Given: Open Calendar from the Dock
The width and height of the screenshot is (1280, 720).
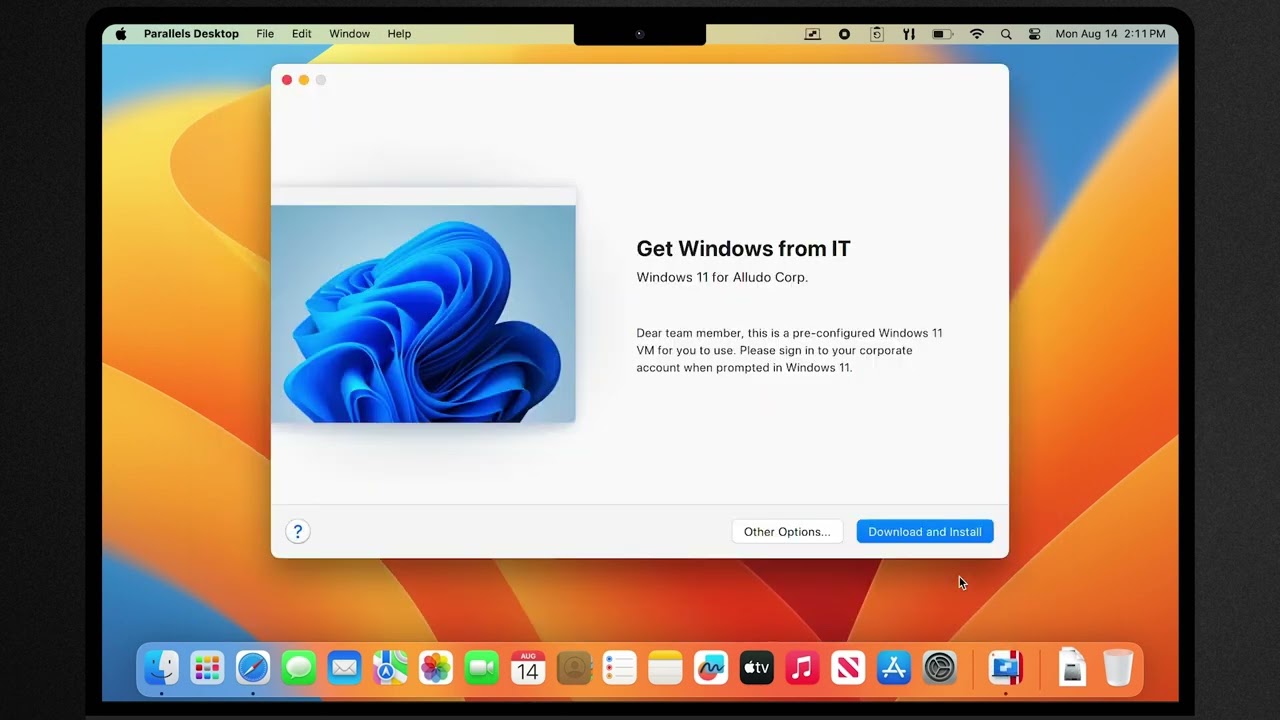Looking at the screenshot, I should [528, 667].
